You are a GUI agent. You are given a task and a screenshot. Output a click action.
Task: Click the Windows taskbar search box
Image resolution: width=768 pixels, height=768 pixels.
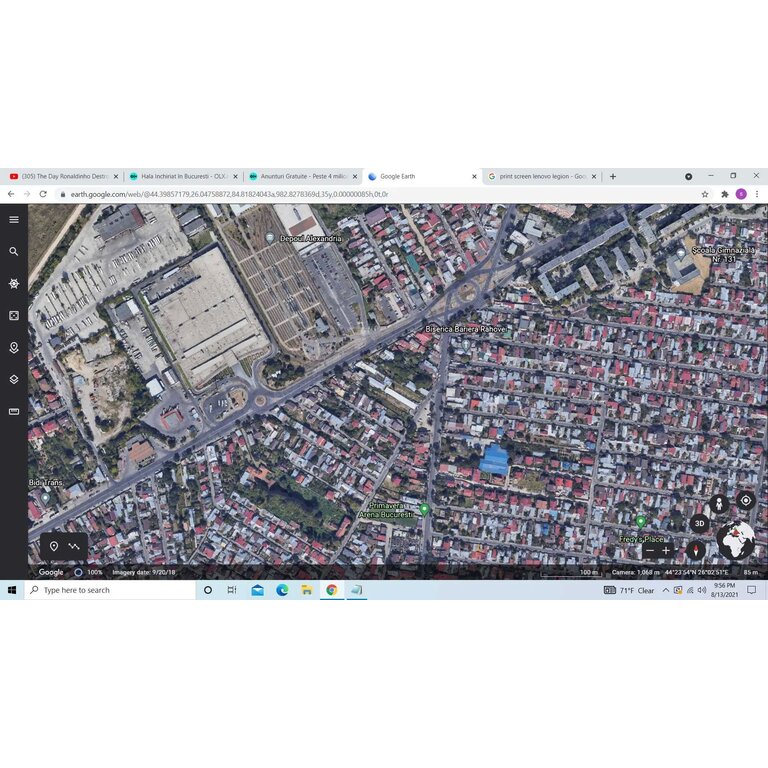point(110,590)
